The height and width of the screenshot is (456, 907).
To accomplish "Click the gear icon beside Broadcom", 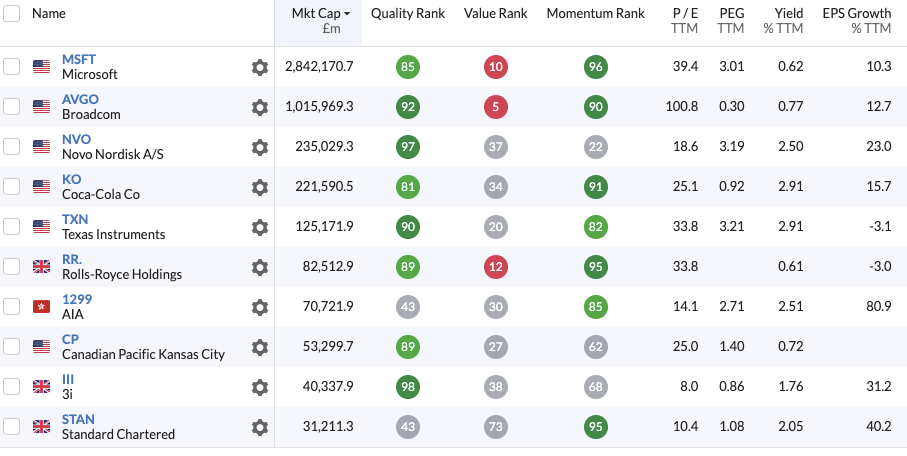I will (260, 107).
